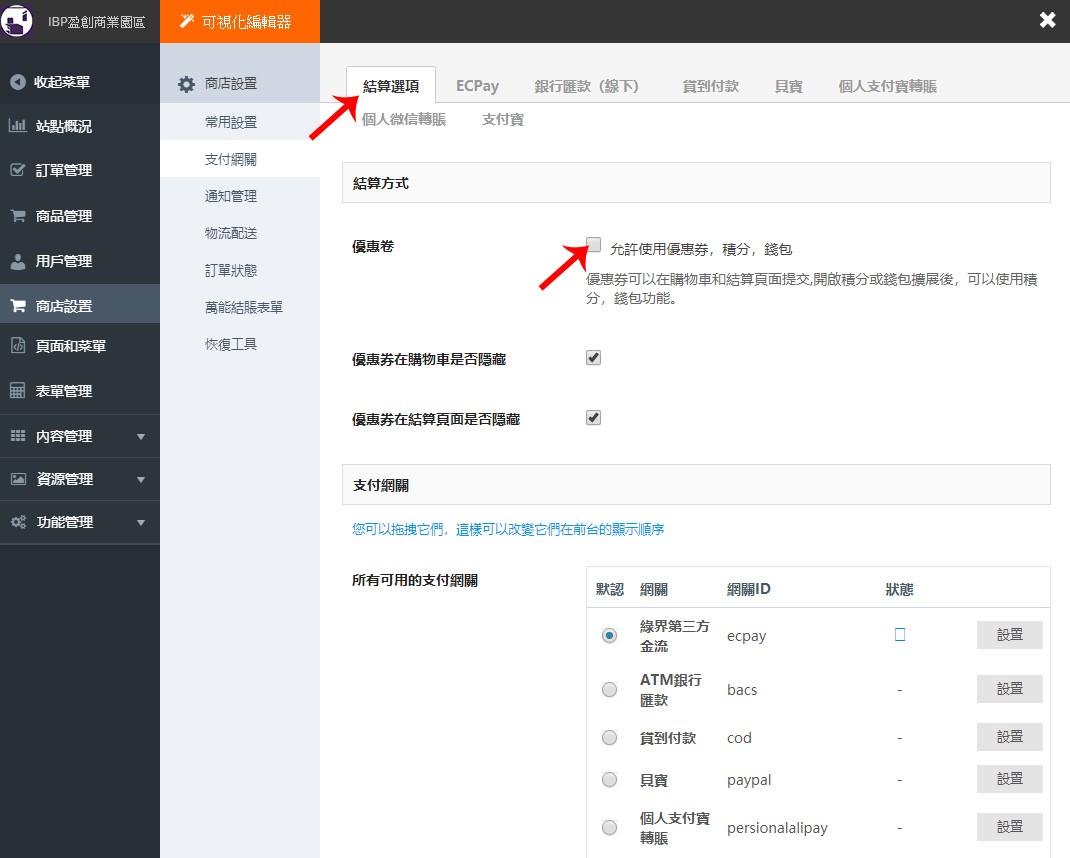The image size is (1070, 858).
Task: Close the settings panel with X
Action: (1047, 20)
